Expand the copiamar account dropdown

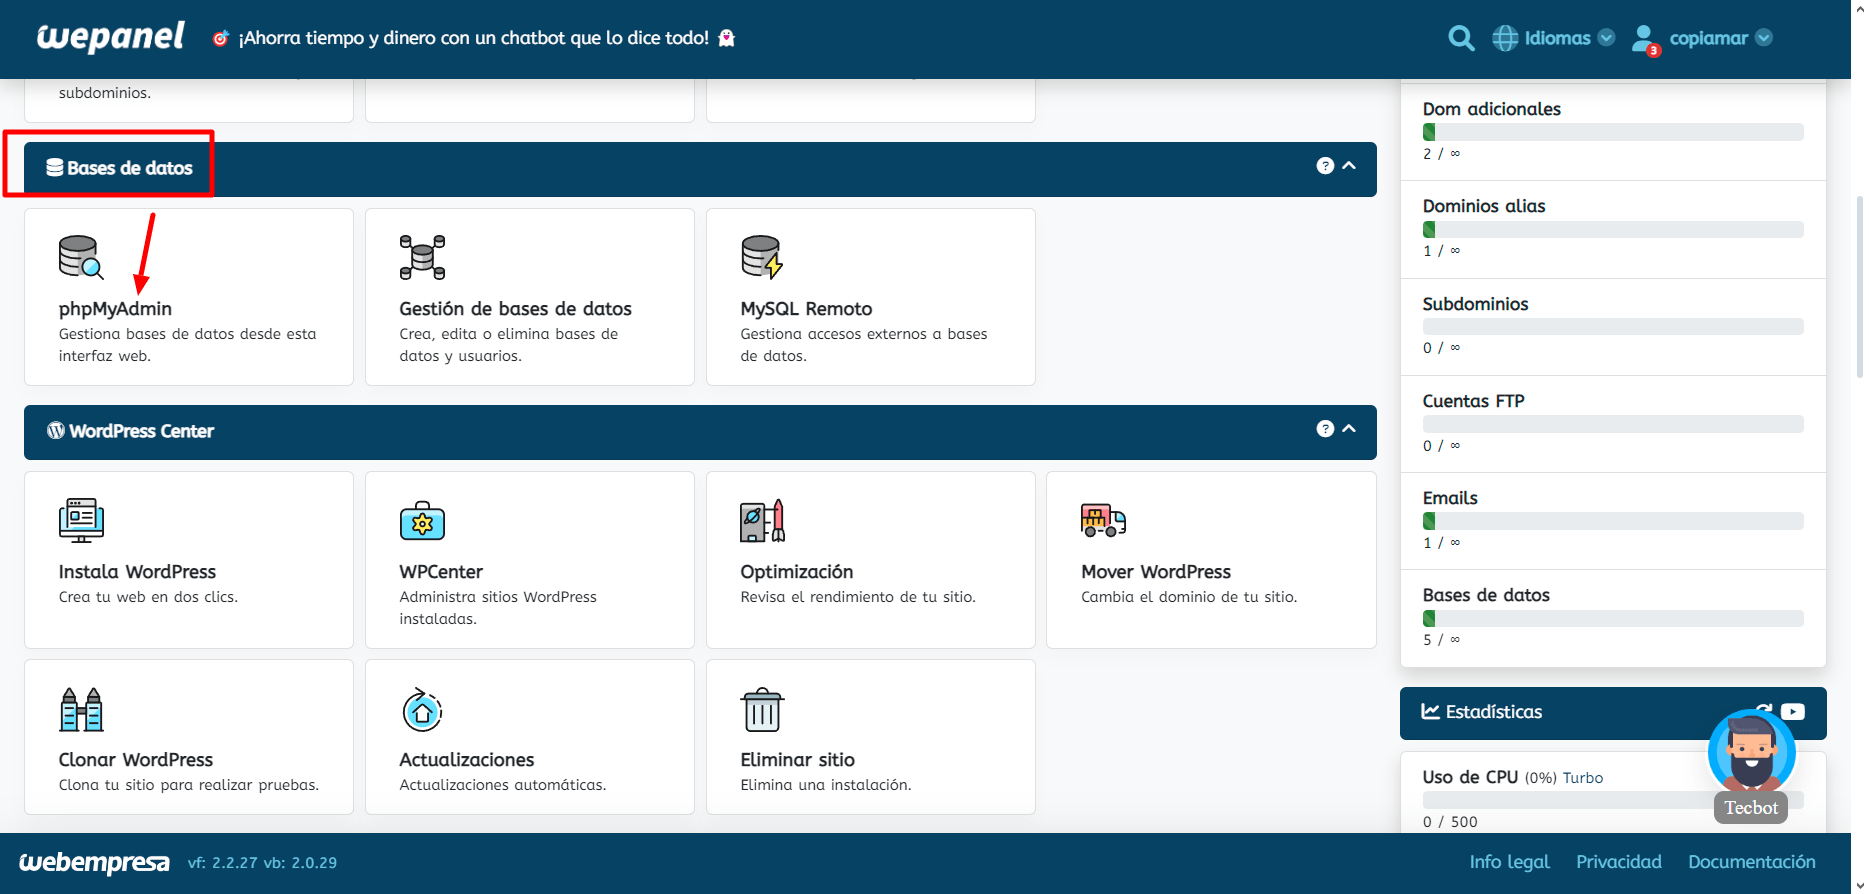point(1764,38)
